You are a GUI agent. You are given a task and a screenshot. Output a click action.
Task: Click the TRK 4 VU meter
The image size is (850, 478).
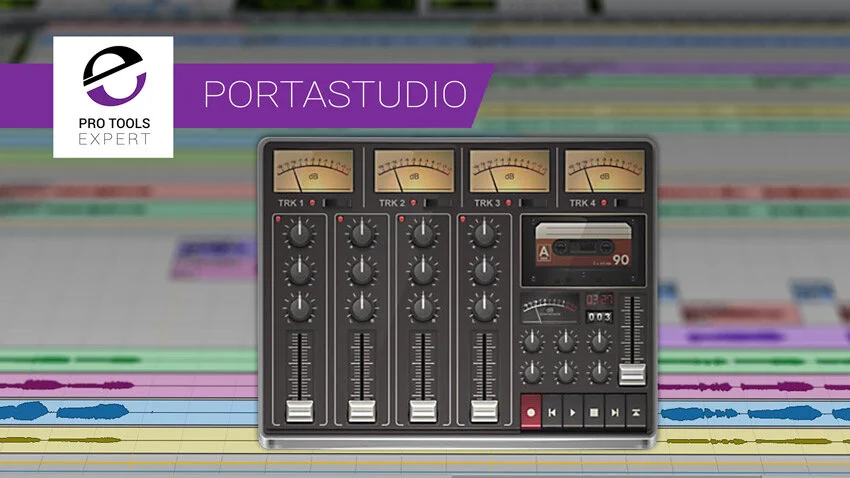tap(605, 171)
